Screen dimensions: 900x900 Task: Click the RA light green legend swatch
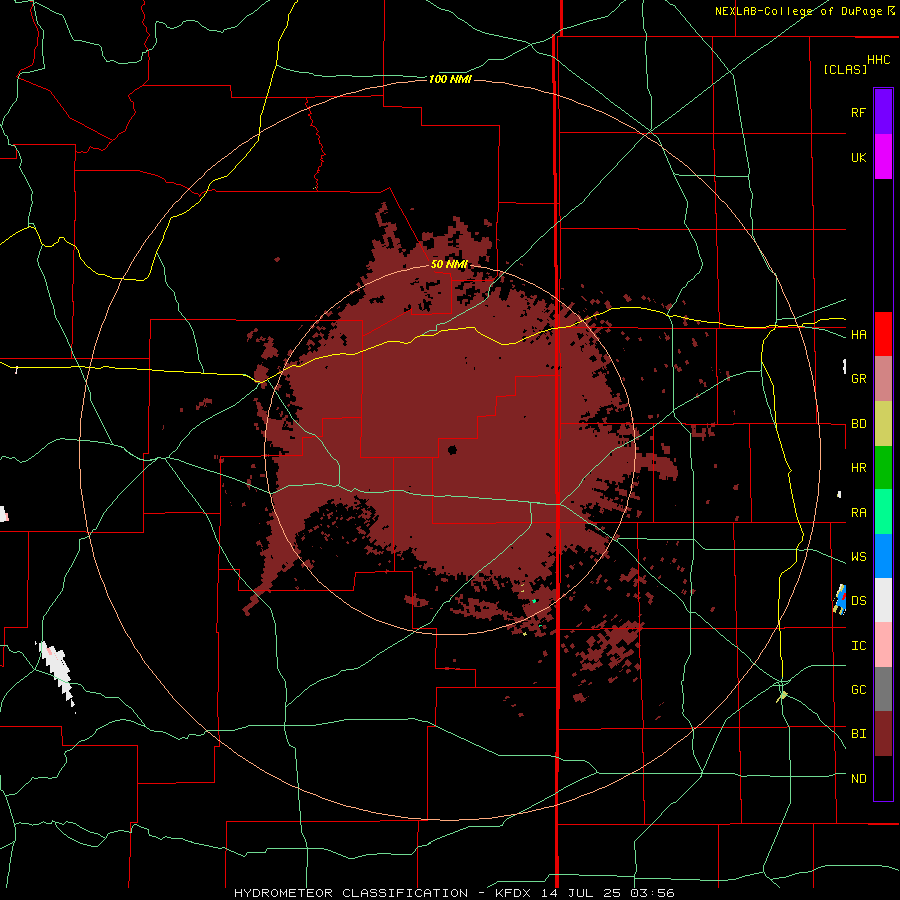coord(883,512)
